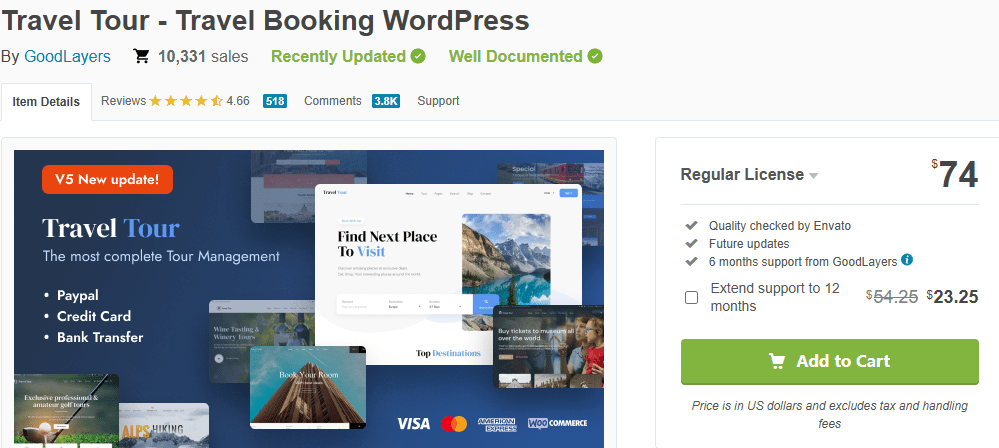Click the Bank Transfer bullet text in preview

pos(100,337)
